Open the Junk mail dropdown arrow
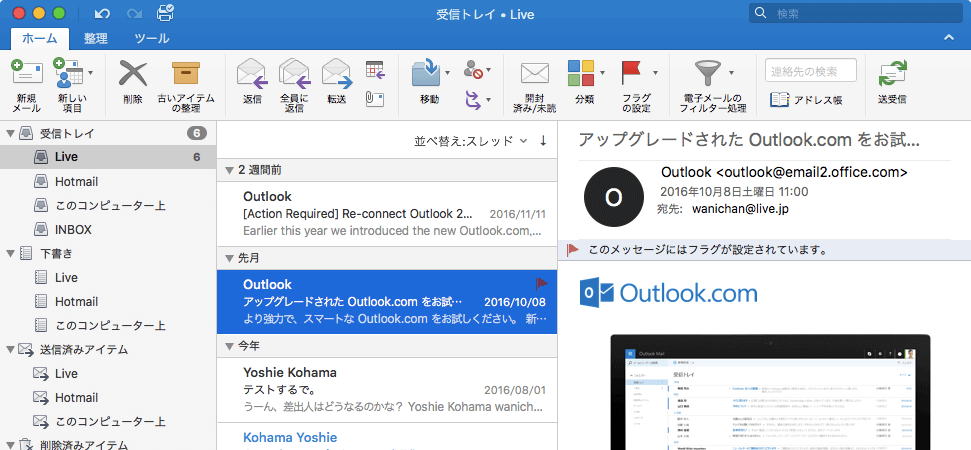The width and height of the screenshot is (971, 450). (489, 71)
